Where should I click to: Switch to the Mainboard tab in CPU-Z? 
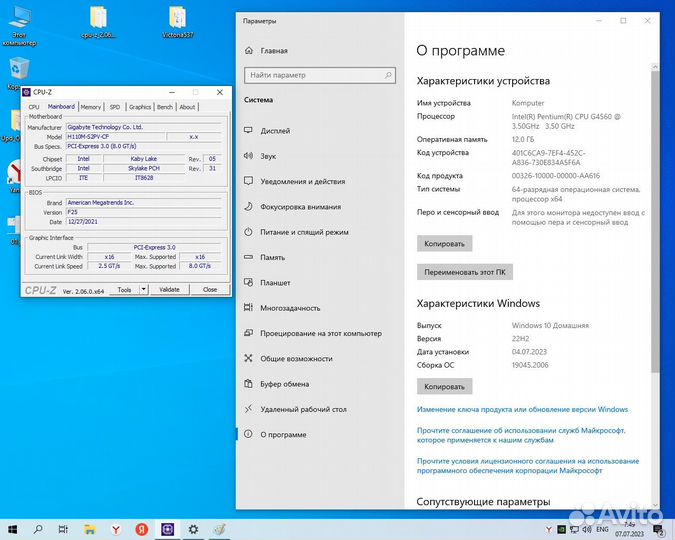click(61, 106)
